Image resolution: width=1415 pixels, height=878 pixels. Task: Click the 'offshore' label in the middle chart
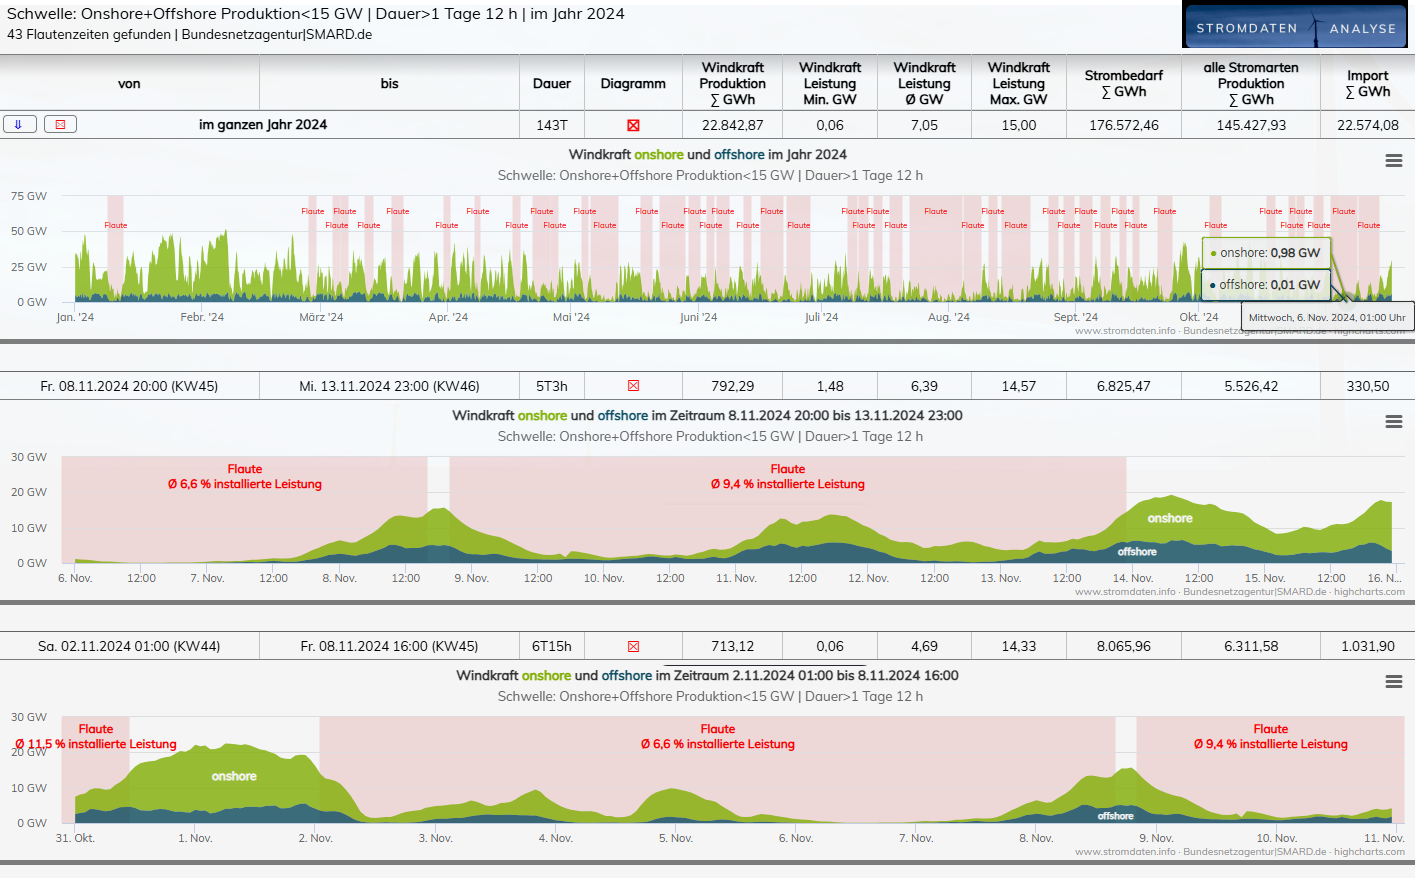tap(1137, 552)
